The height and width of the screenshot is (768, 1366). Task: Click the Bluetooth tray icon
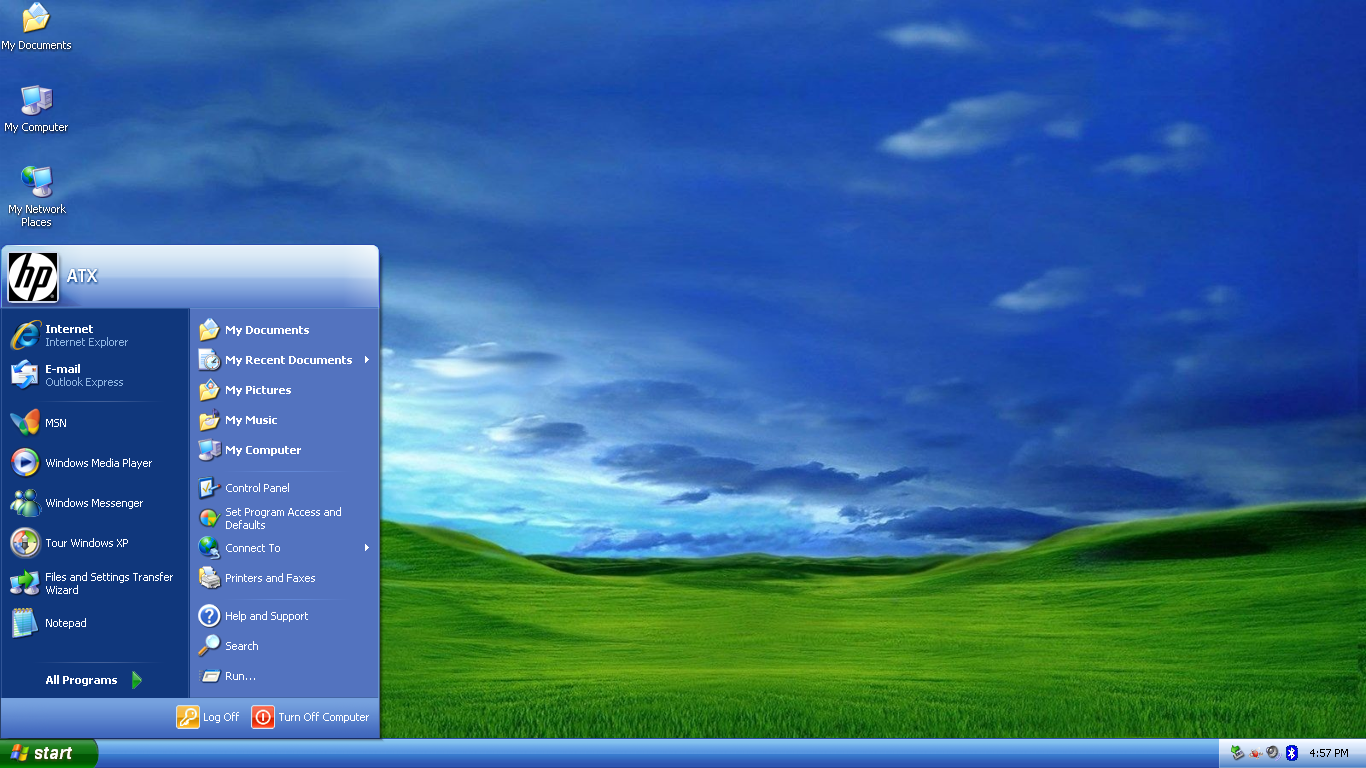pos(1291,753)
